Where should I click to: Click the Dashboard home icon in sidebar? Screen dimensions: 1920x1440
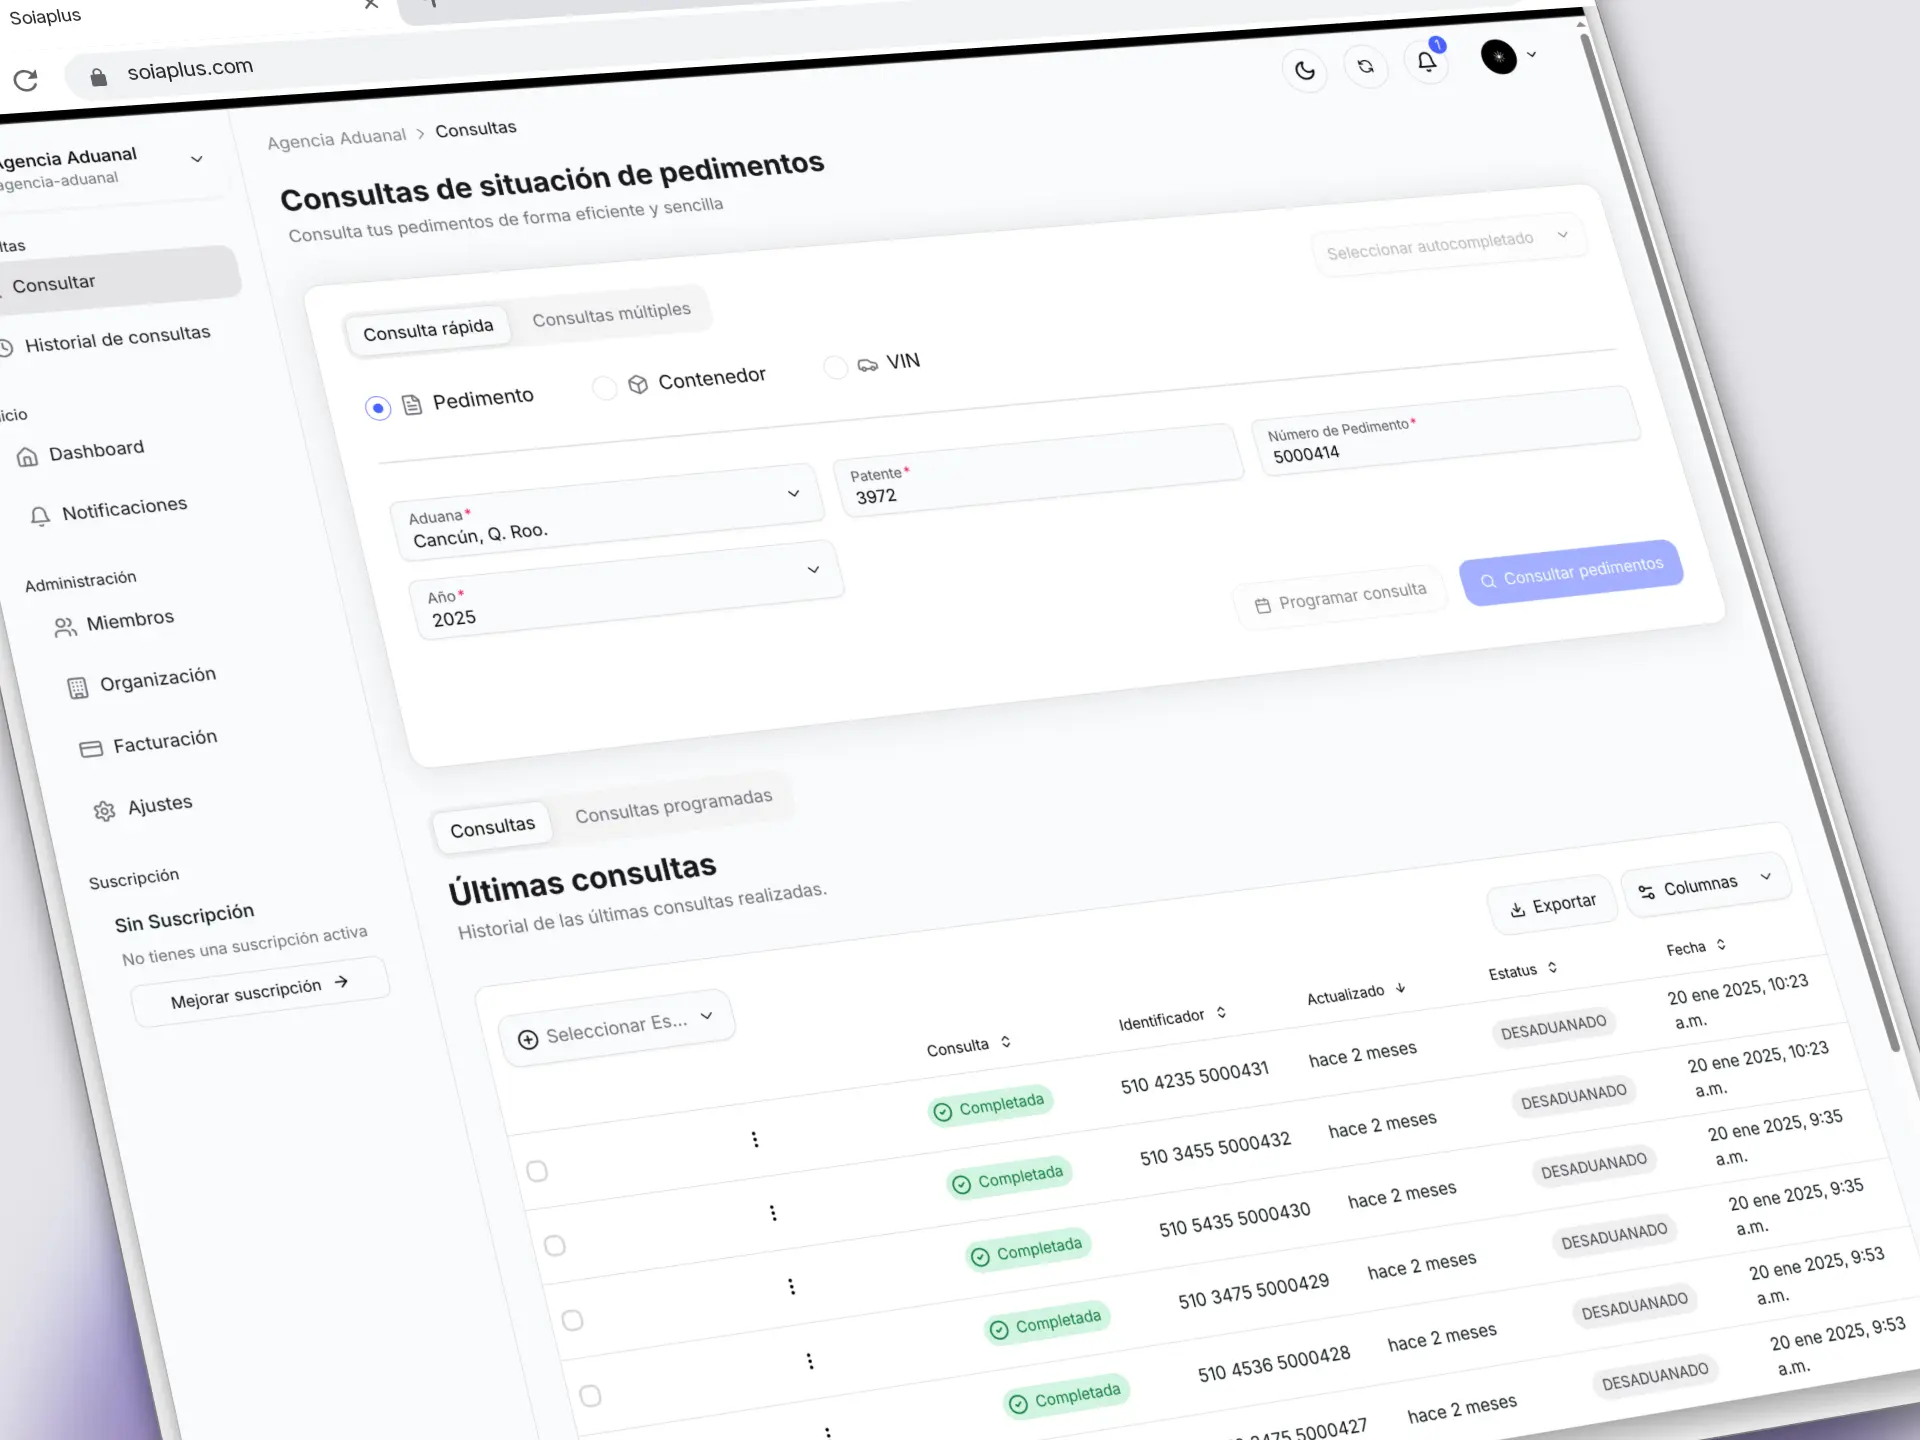27,457
